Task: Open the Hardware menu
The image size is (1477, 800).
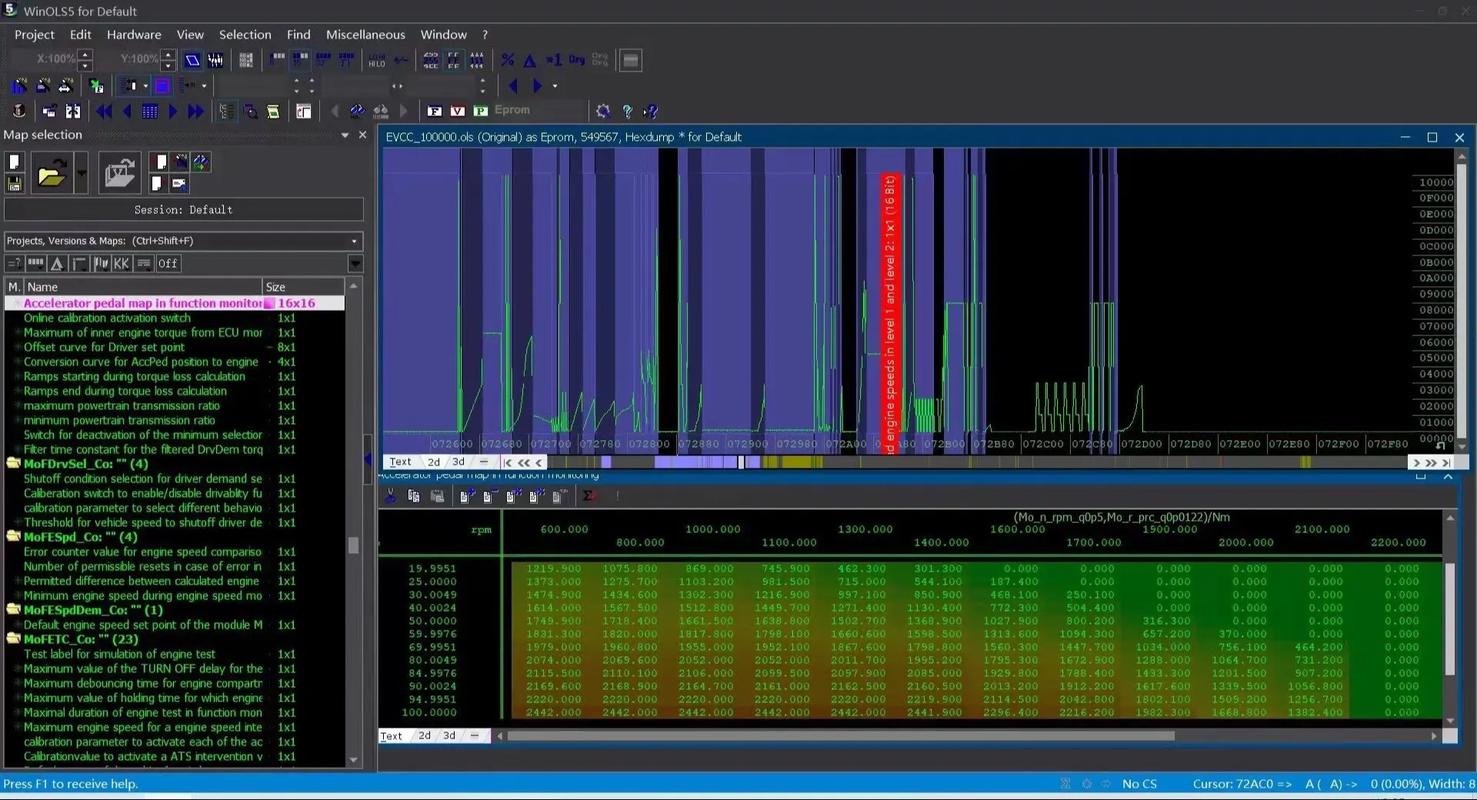Action: [x=134, y=34]
